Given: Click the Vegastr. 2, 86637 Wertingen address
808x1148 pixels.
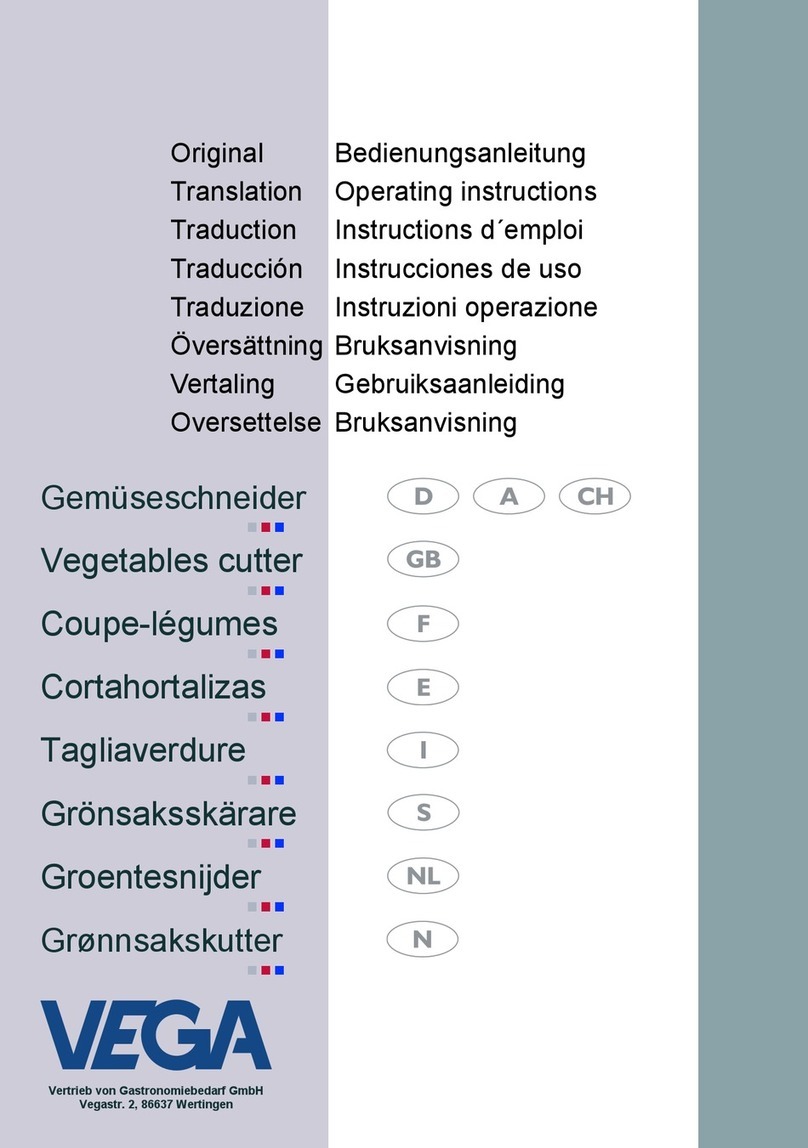Looking at the screenshot, I should tap(156, 1104).
